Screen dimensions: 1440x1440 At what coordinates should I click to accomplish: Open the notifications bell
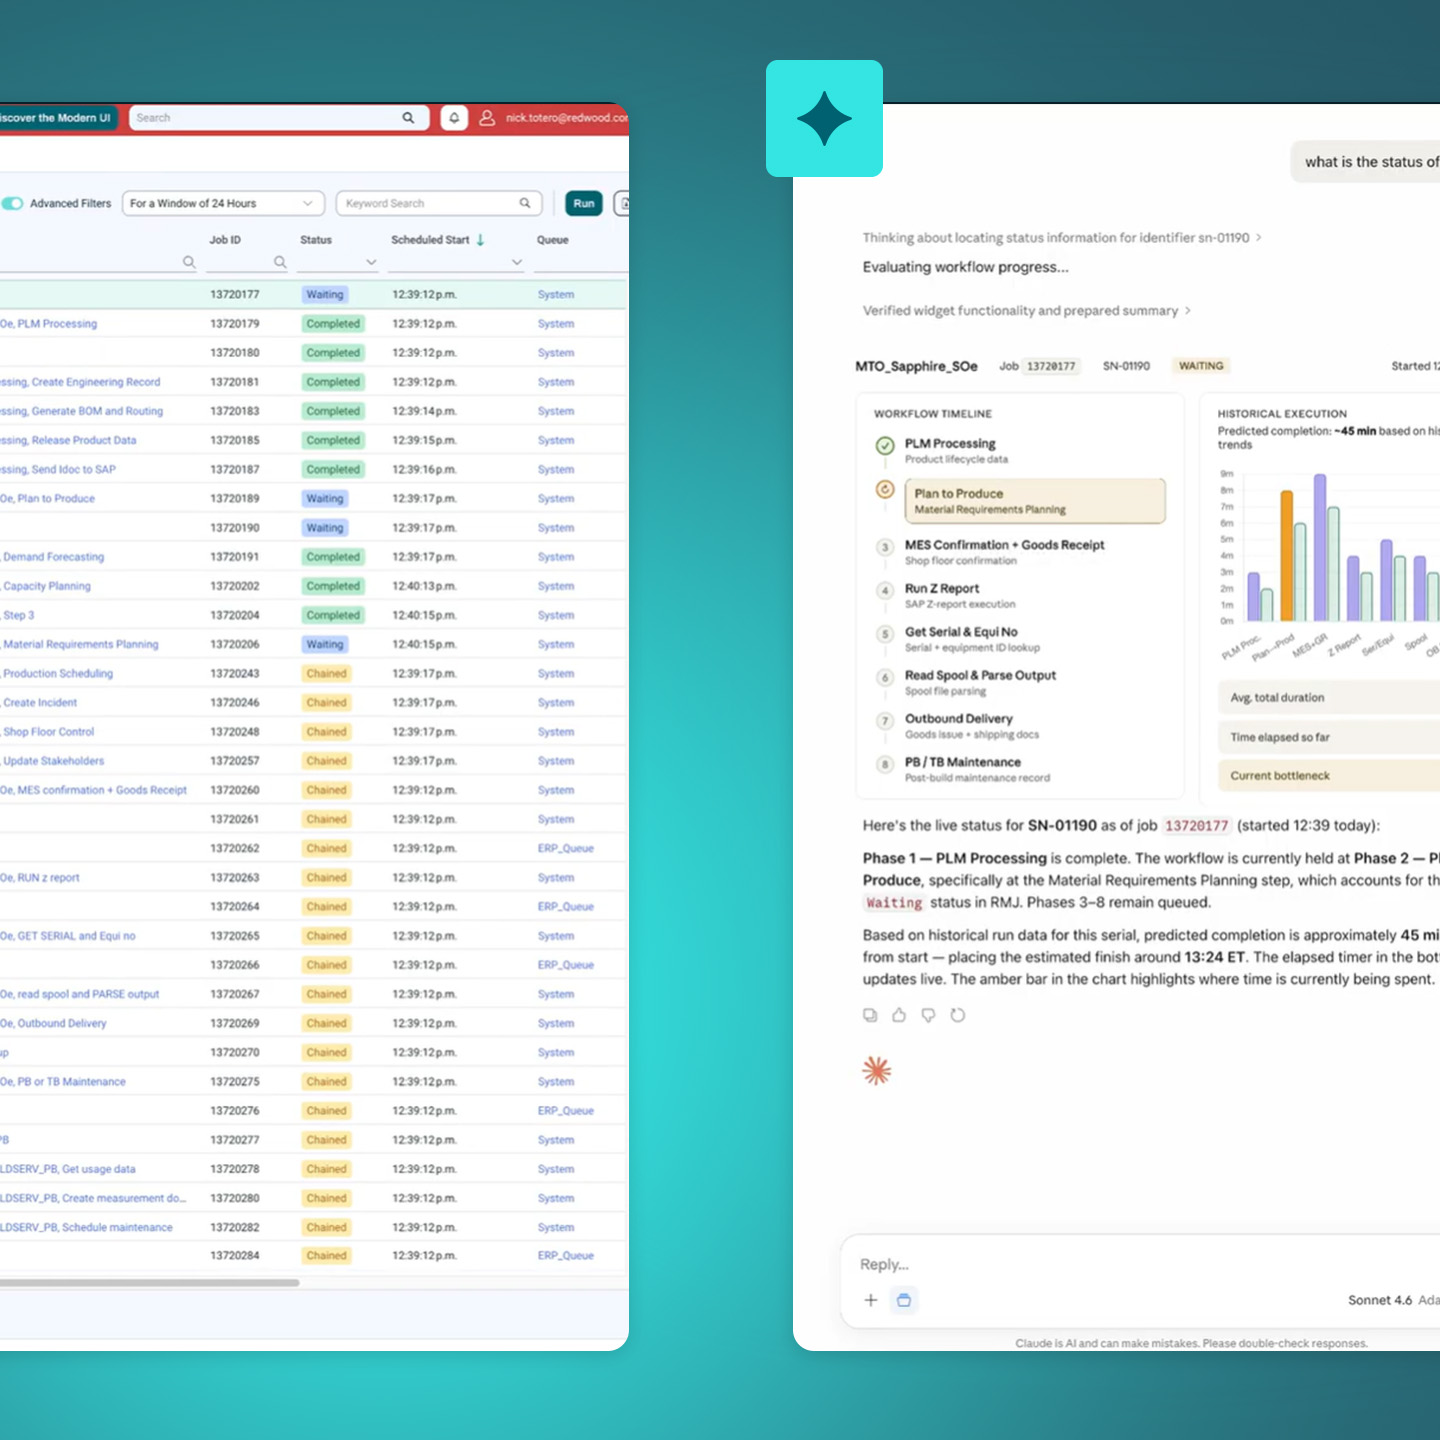(454, 118)
